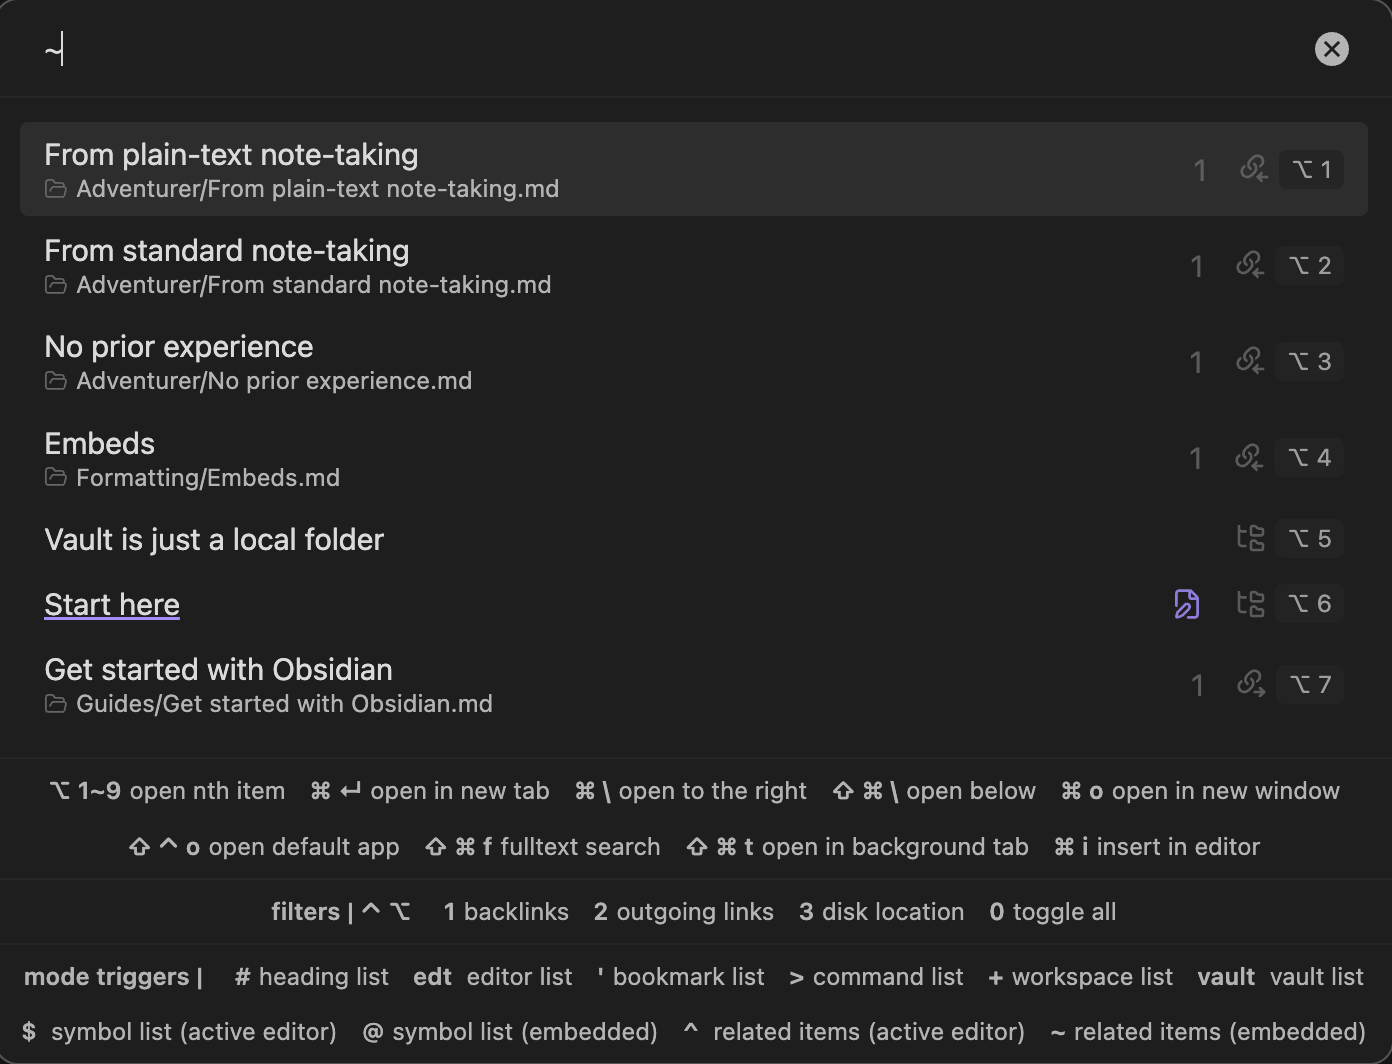Image resolution: width=1392 pixels, height=1064 pixels.
Task: Open the Embeds note result
Action: tap(694, 458)
